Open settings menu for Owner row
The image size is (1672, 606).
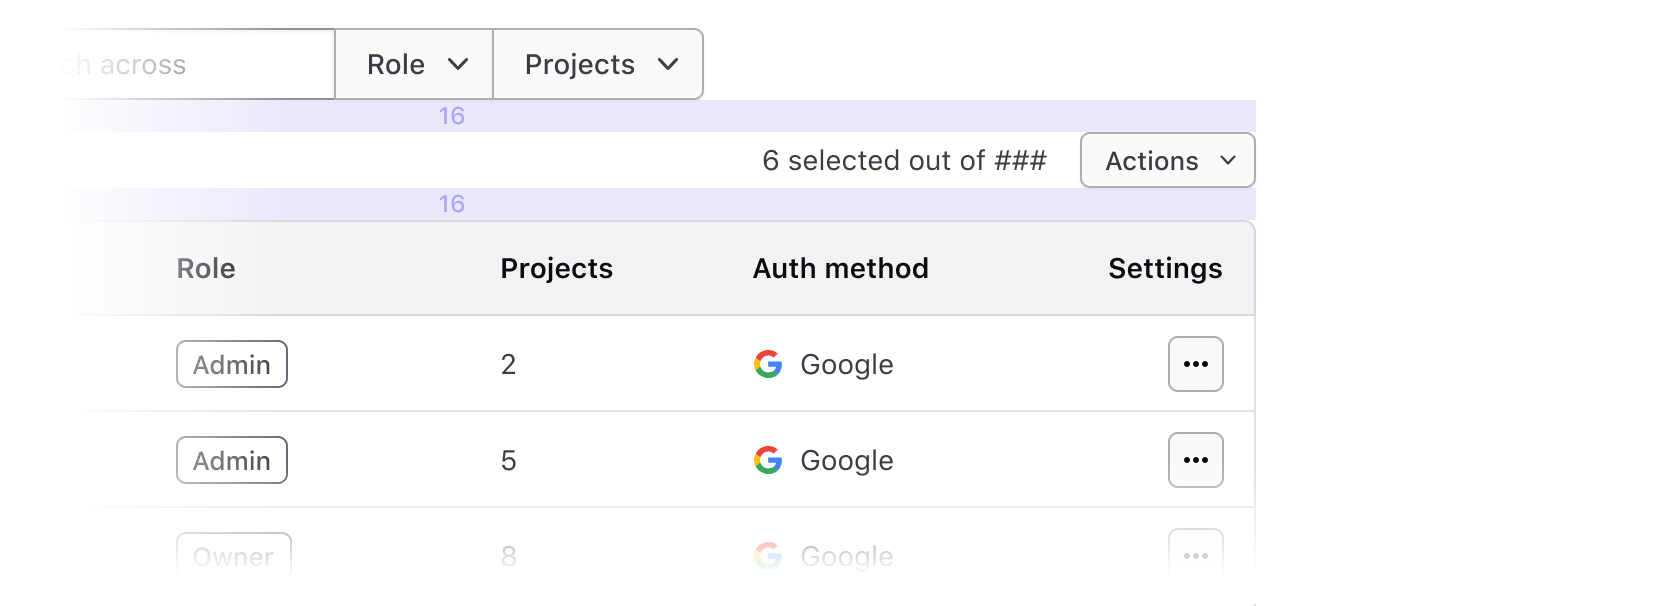(x=1195, y=554)
